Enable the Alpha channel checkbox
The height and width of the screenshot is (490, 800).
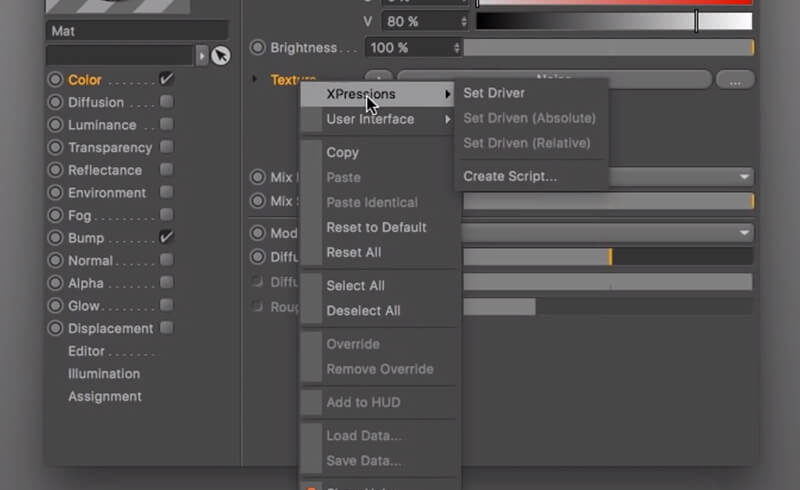pyautogui.click(x=166, y=282)
